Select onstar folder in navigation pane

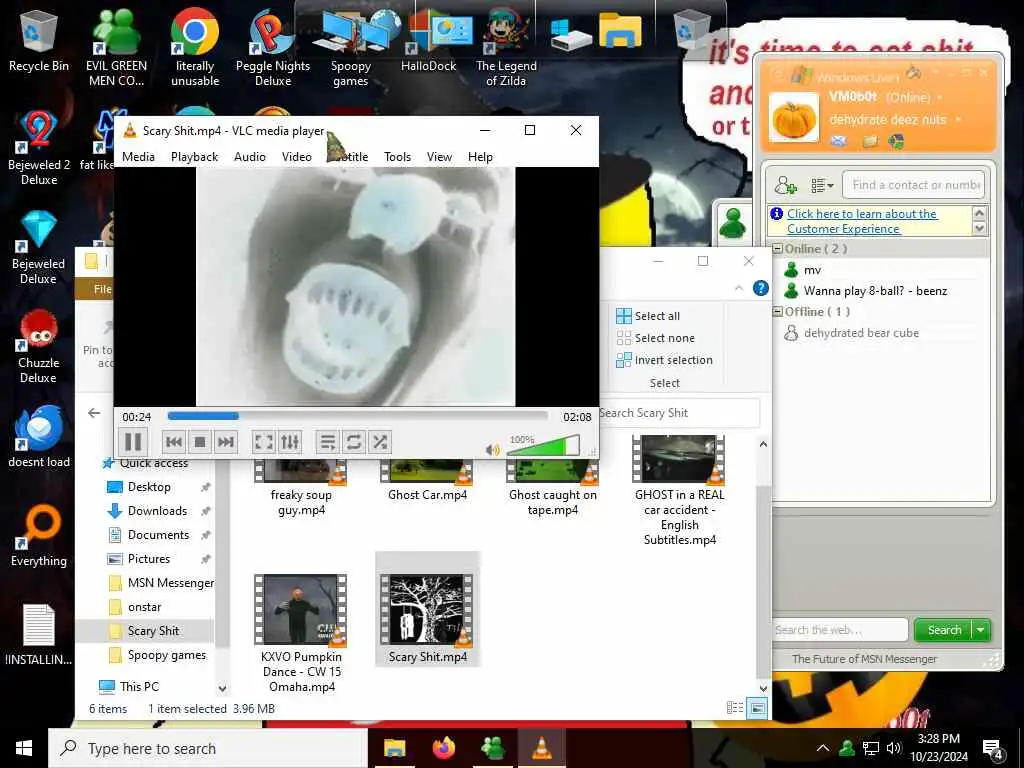pos(144,607)
